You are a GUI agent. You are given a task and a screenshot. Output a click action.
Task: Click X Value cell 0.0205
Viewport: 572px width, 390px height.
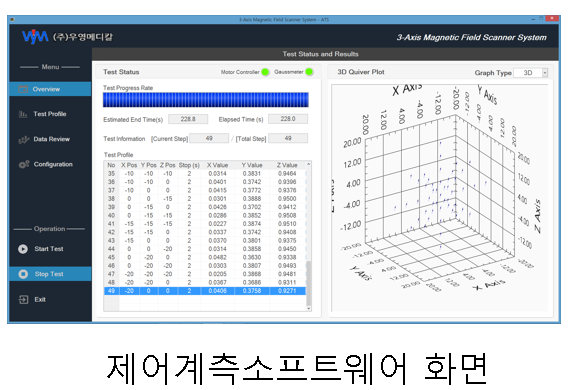(x=217, y=274)
